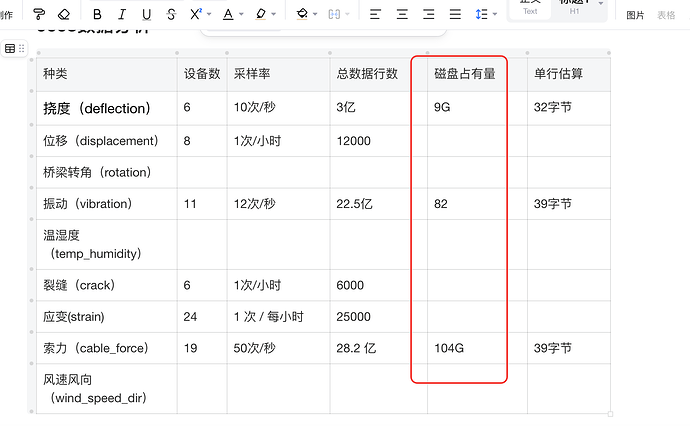Image resolution: width=690 pixels, height=426 pixels.
Task: Apply the cell fill bucket color
Action: tap(302, 15)
